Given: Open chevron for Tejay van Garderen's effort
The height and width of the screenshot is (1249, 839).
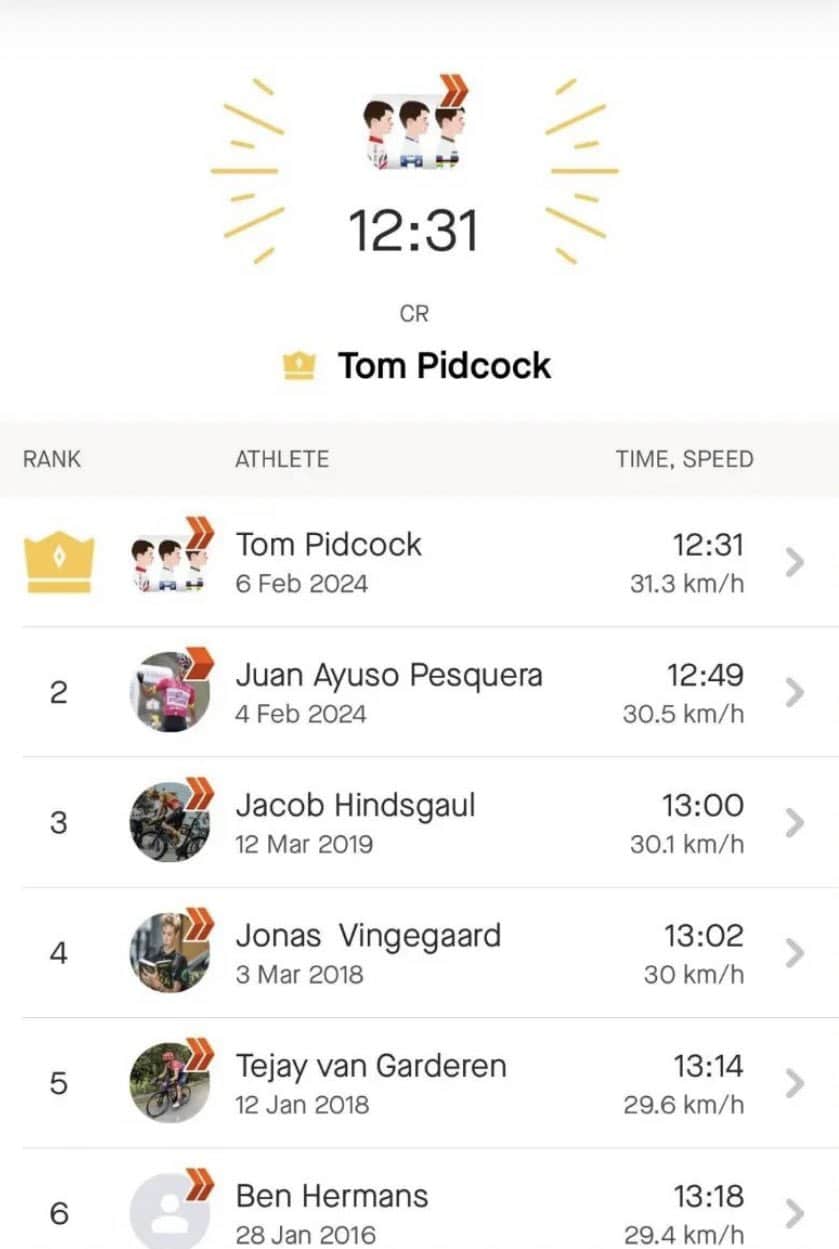Looking at the screenshot, I should click(795, 1083).
